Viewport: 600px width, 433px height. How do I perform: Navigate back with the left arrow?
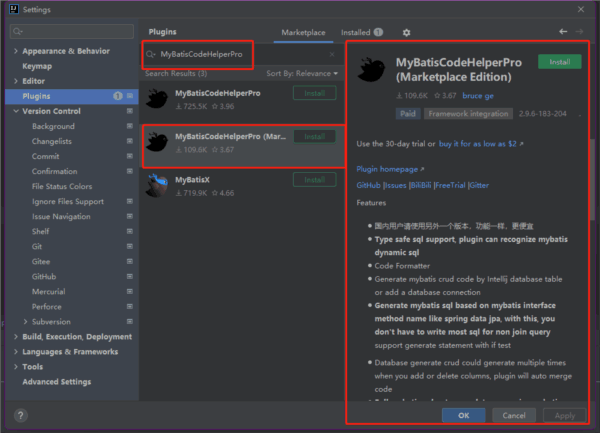tap(564, 32)
